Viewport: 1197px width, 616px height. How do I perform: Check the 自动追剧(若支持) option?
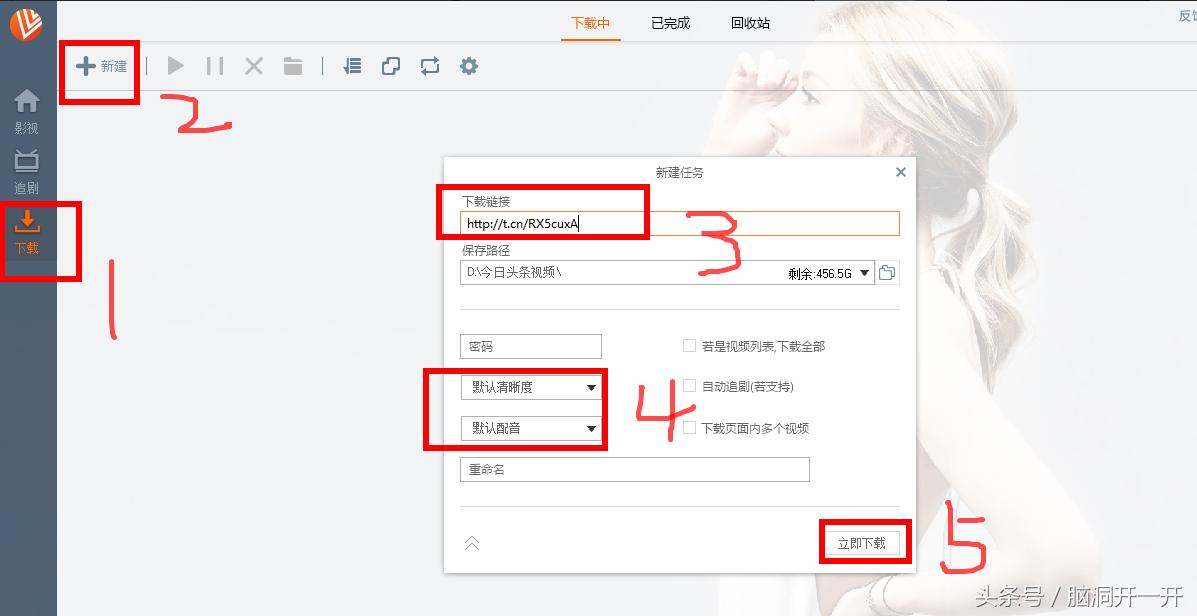(690, 386)
